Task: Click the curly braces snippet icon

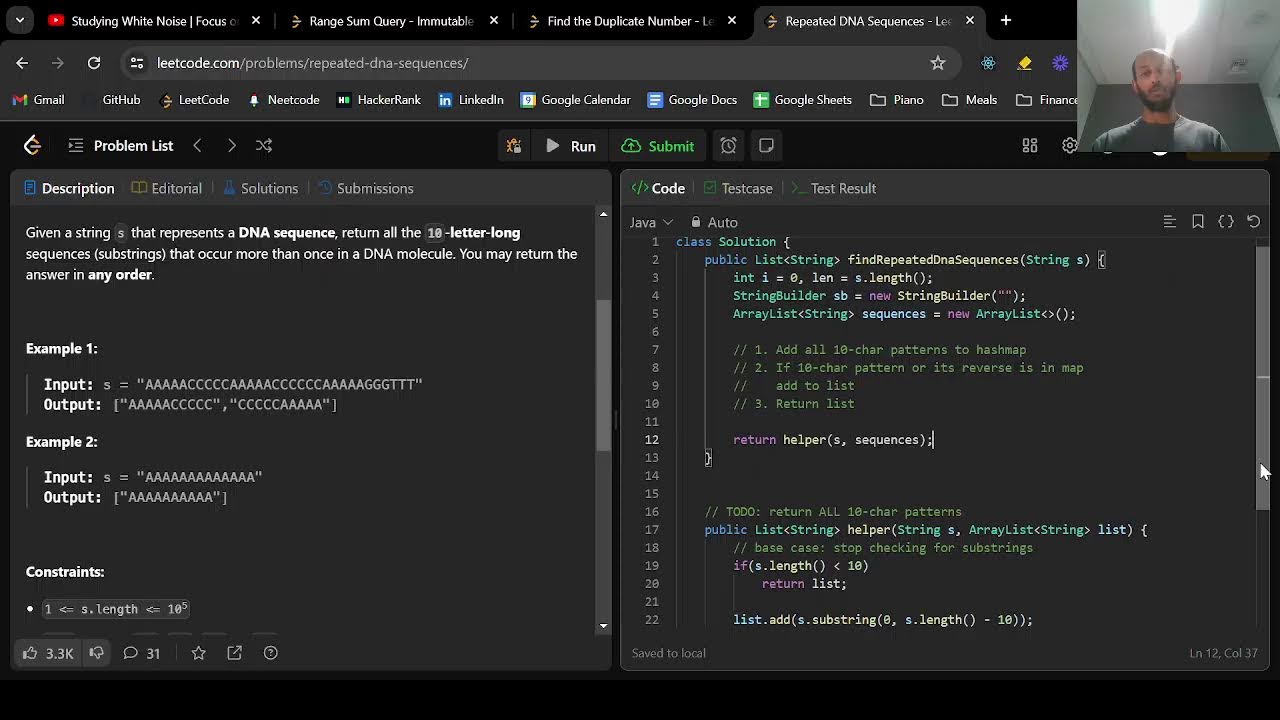Action: [1226, 222]
